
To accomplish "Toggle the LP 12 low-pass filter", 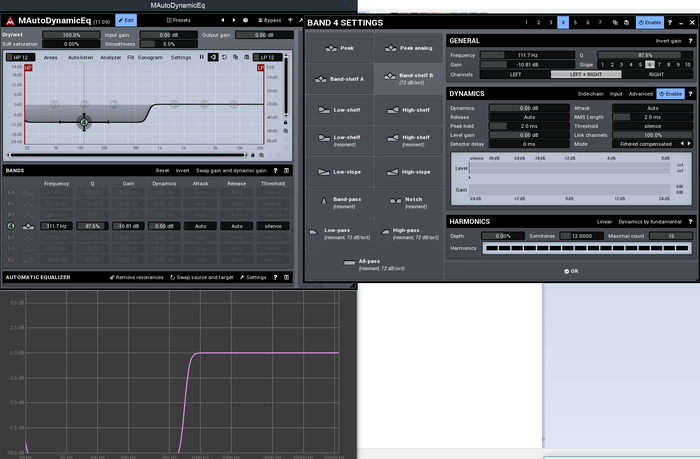I will (267, 57).
